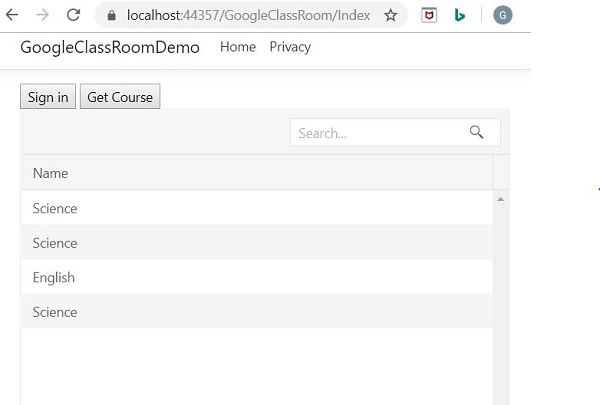Open the Google profile avatar G
The image size is (600, 405).
(502, 15)
